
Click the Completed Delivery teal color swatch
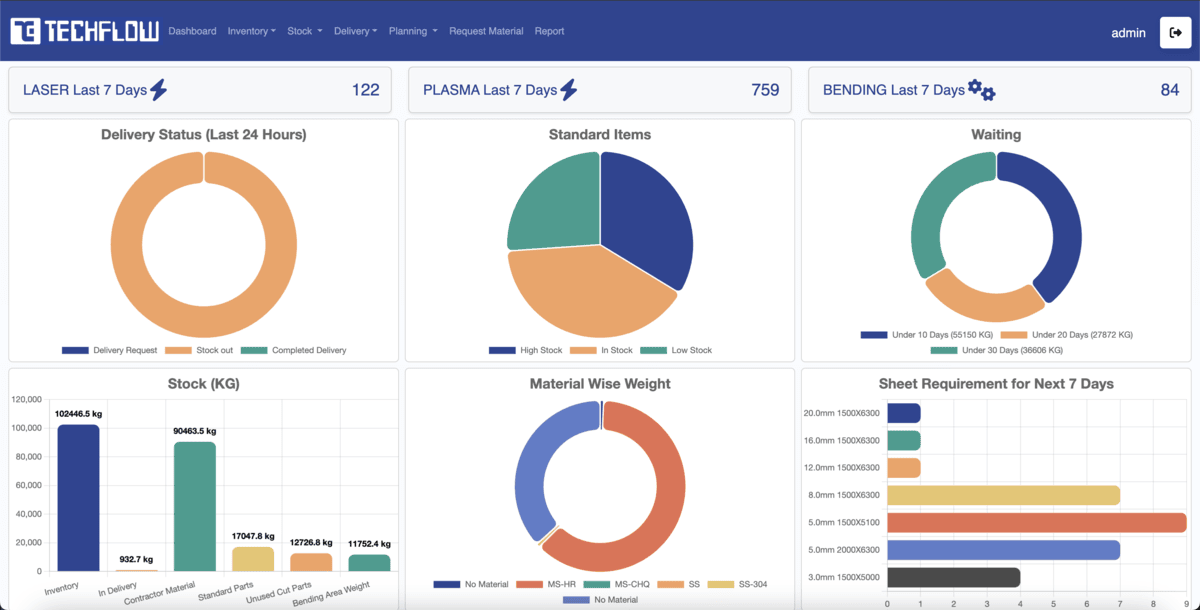pyautogui.click(x=254, y=350)
